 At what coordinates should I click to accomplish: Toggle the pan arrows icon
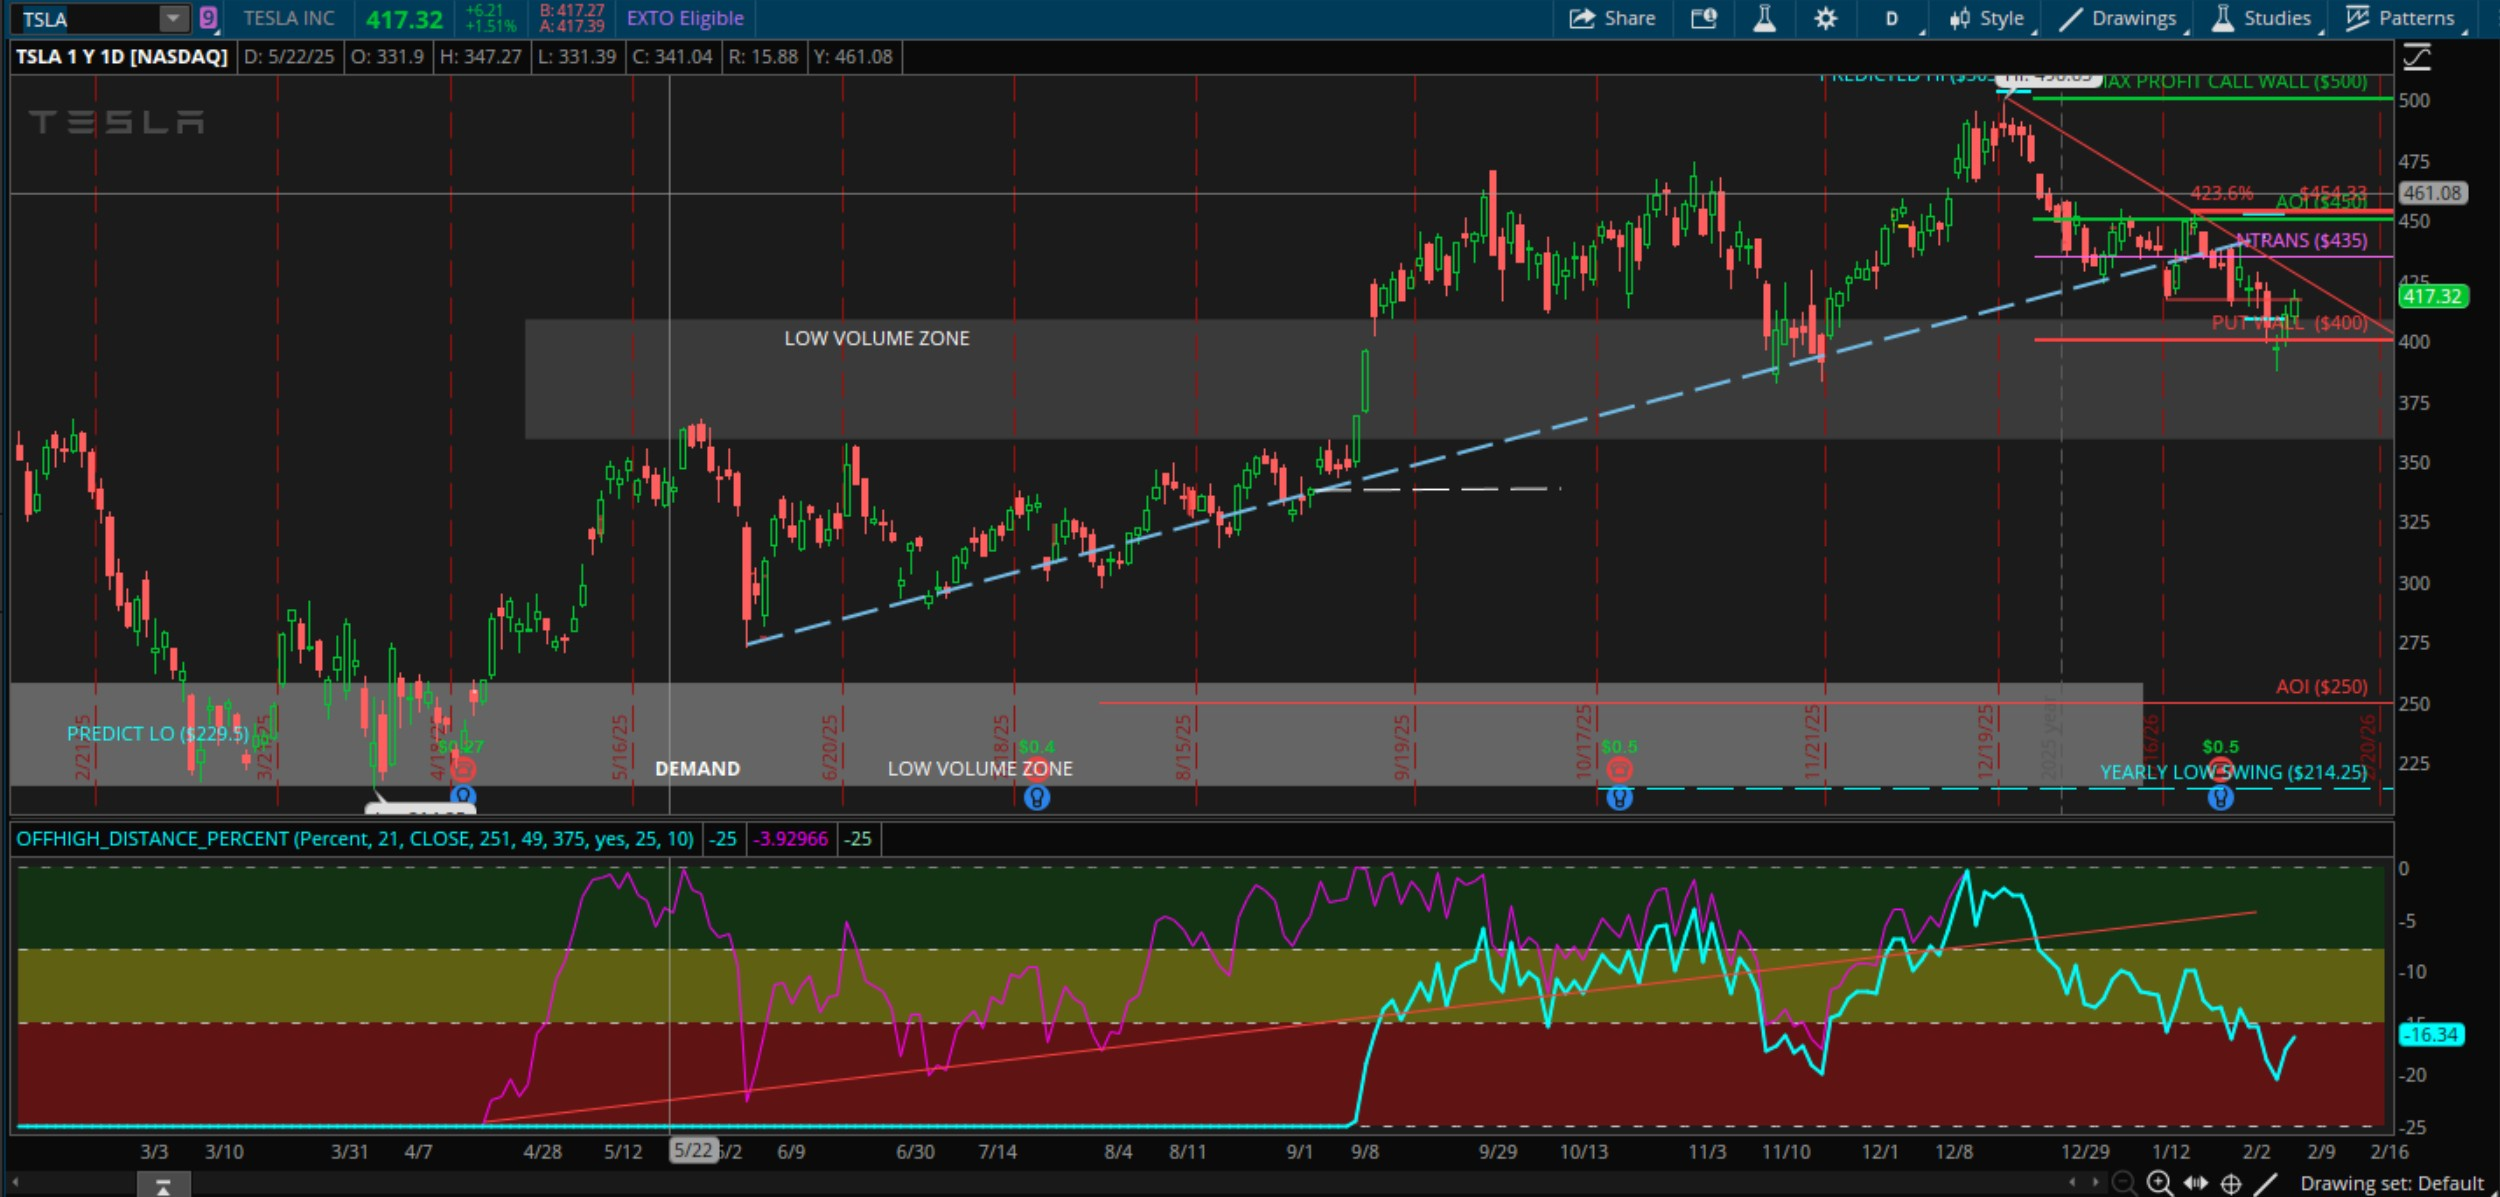pos(2196,1183)
